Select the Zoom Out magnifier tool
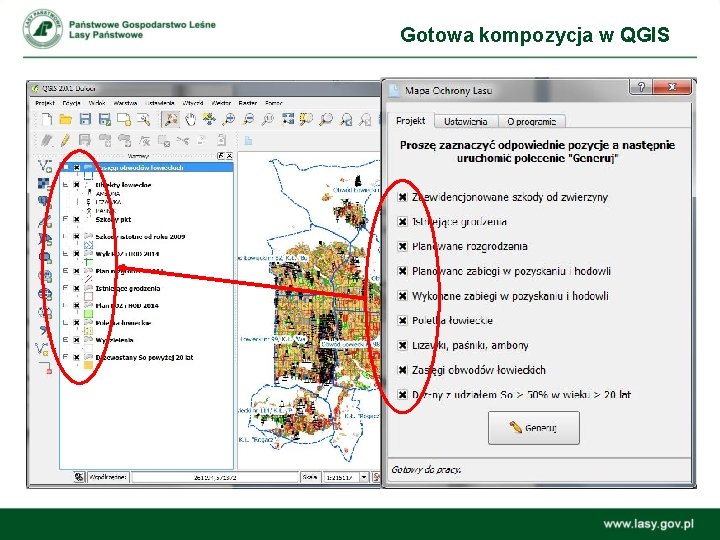The height and width of the screenshot is (540, 720). click(x=248, y=119)
